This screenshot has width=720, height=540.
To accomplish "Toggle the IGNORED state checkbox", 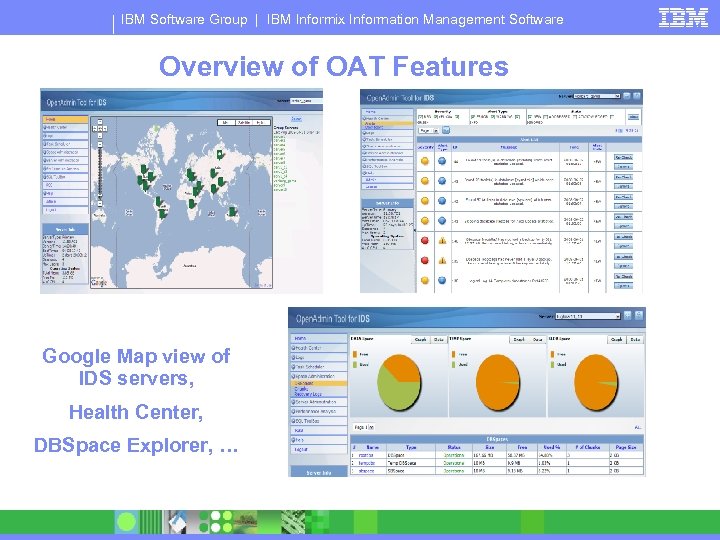I will tap(612, 117).
